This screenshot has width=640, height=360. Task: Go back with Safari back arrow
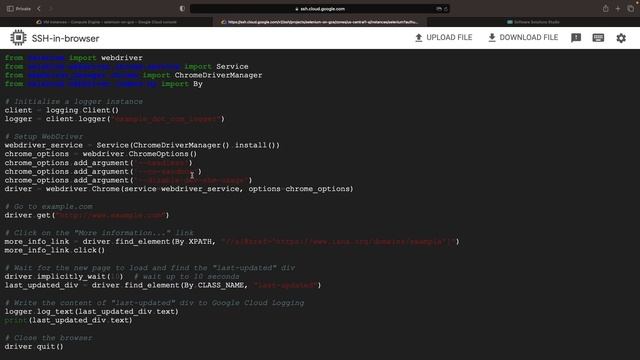point(39,9)
